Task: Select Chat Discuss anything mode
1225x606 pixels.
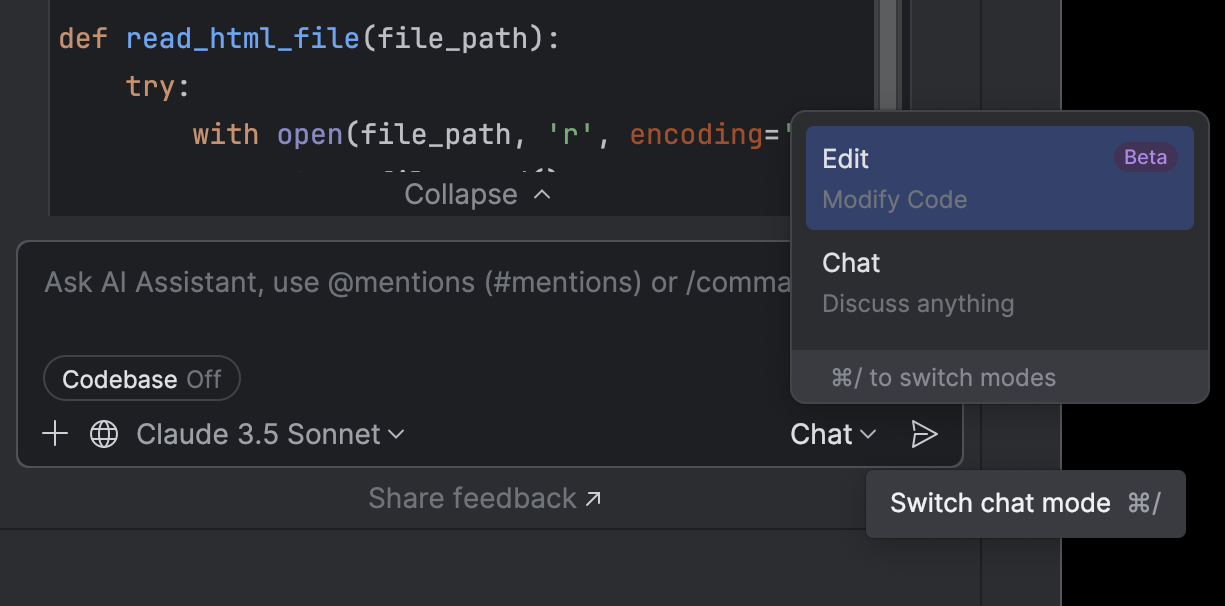Action: point(999,282)
